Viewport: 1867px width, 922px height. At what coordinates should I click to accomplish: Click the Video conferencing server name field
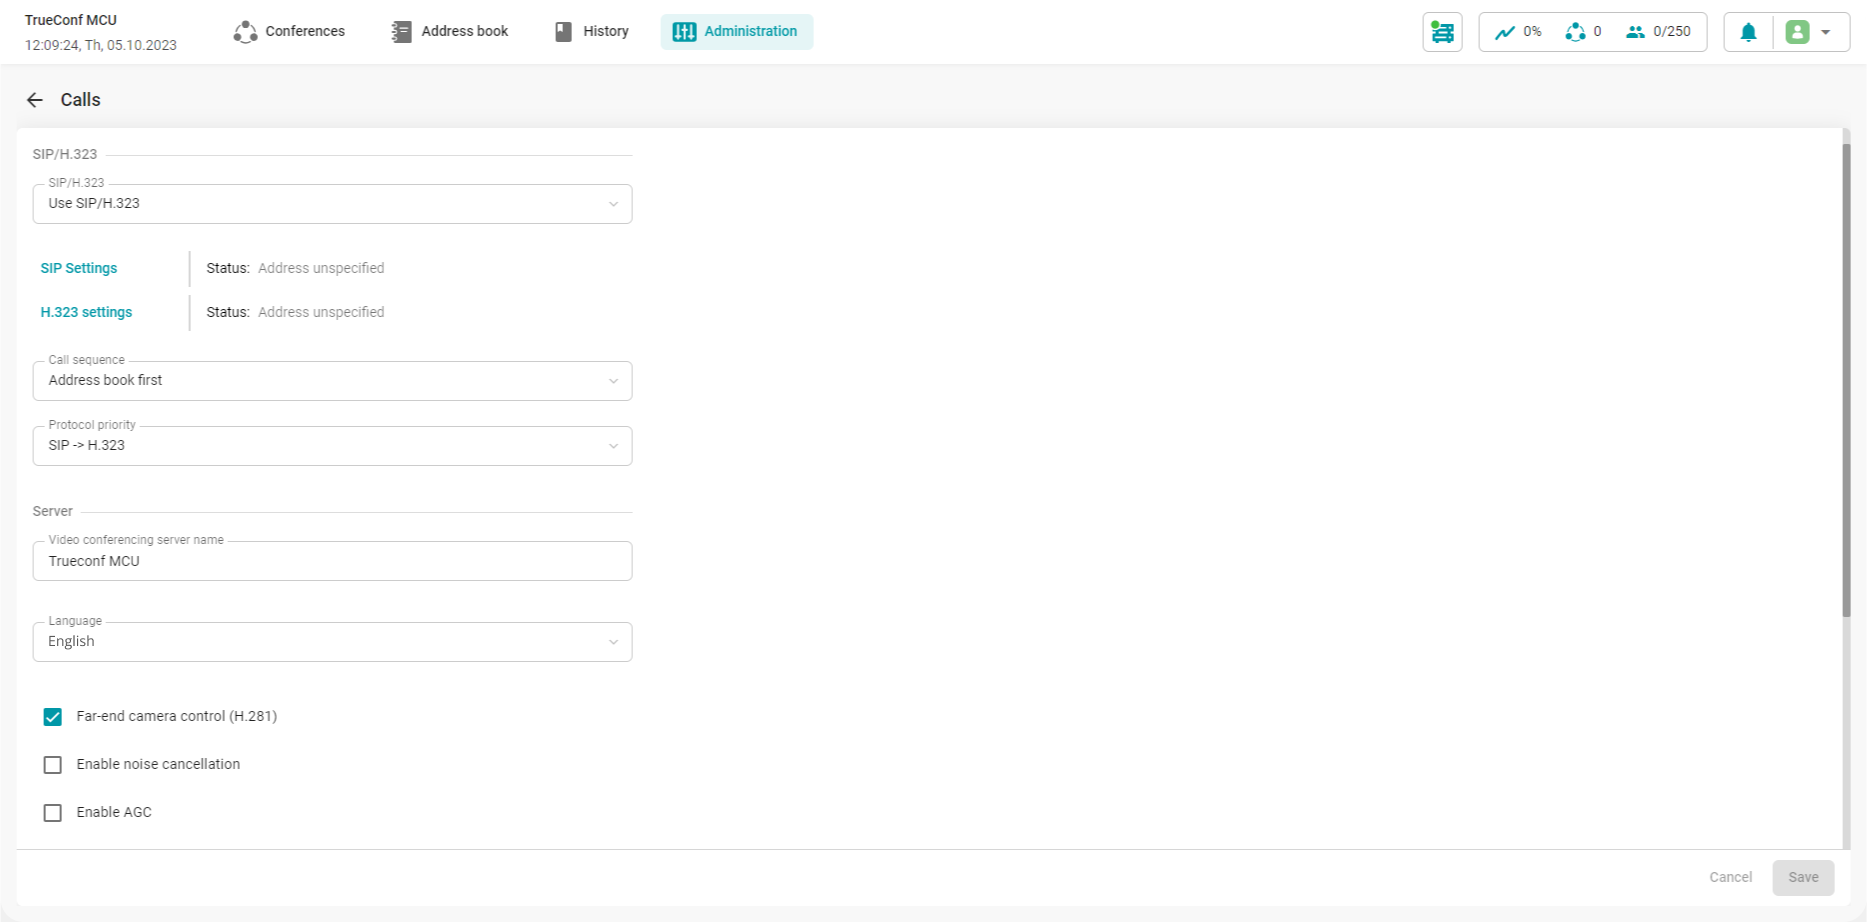click(x=332, y=562)
